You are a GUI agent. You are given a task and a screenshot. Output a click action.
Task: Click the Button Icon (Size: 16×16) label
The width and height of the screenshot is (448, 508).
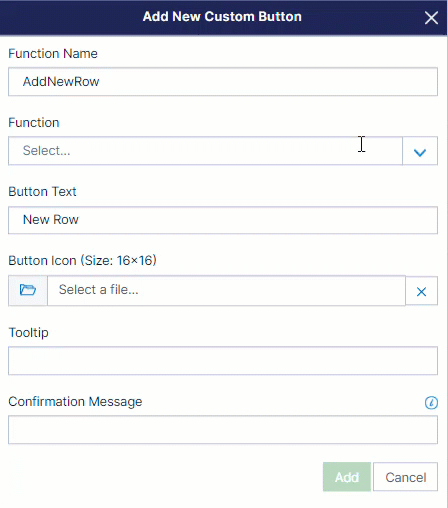[82, 260]
